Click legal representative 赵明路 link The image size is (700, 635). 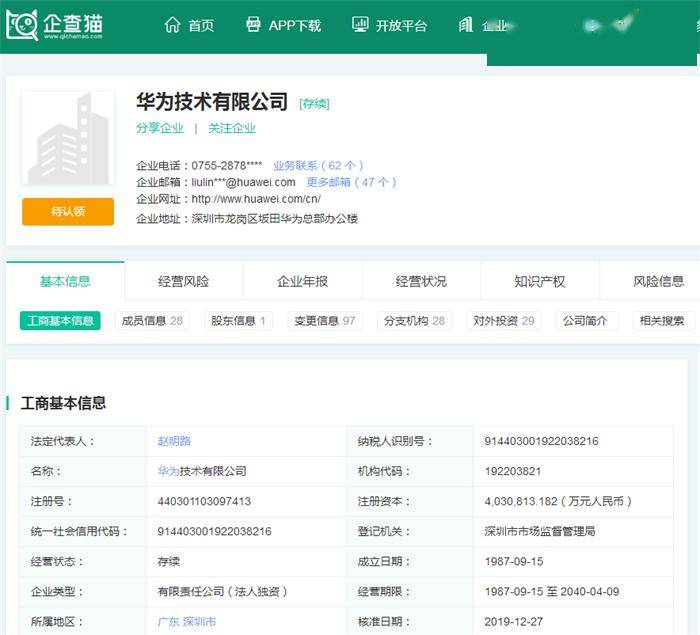coord(174,441)
